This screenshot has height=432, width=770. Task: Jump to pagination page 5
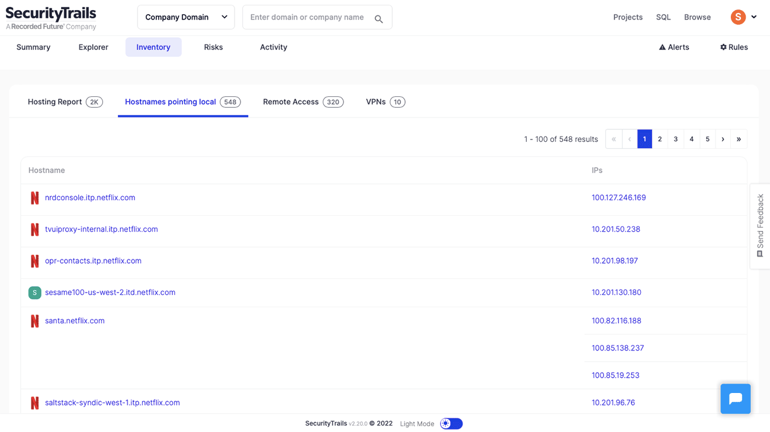click(708, 139)
